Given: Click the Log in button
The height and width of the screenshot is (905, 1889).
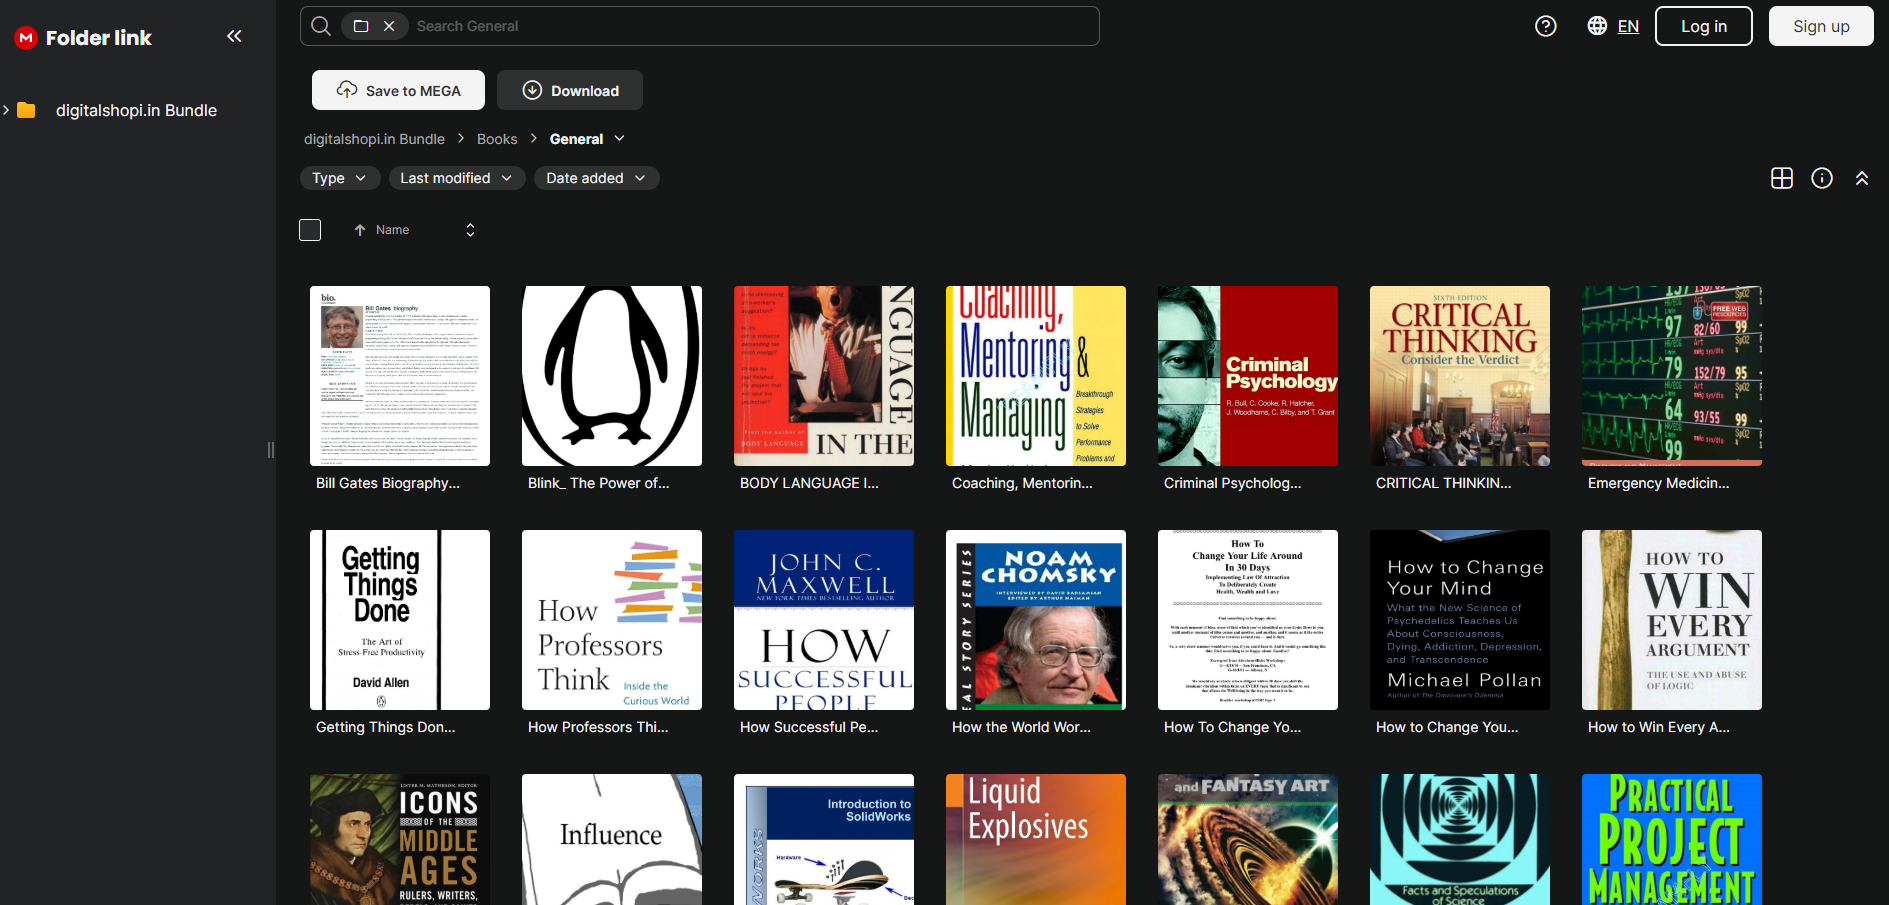Looking at the screenshot, I should click(1704, 26).
